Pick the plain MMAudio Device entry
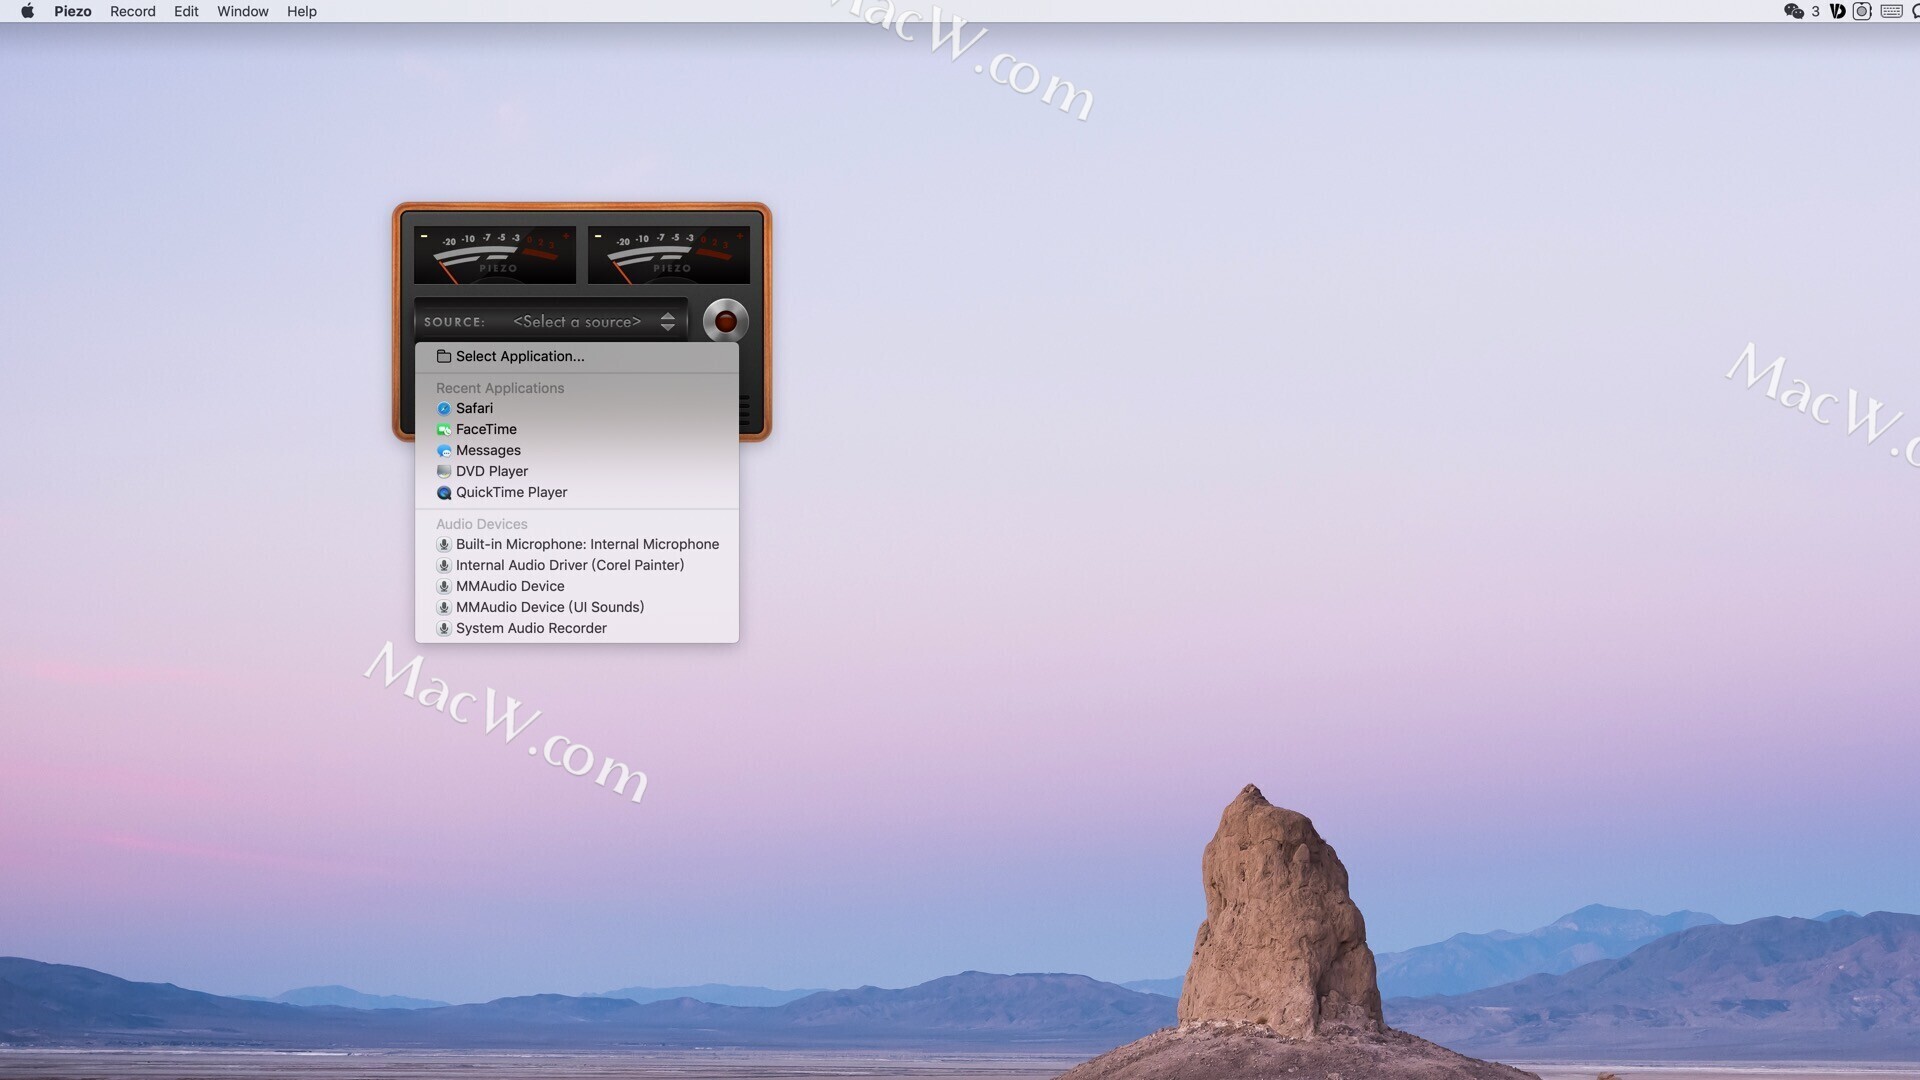Image resolution: width=1920 pixels, height=1080 pixels. (x=577, y=586)
